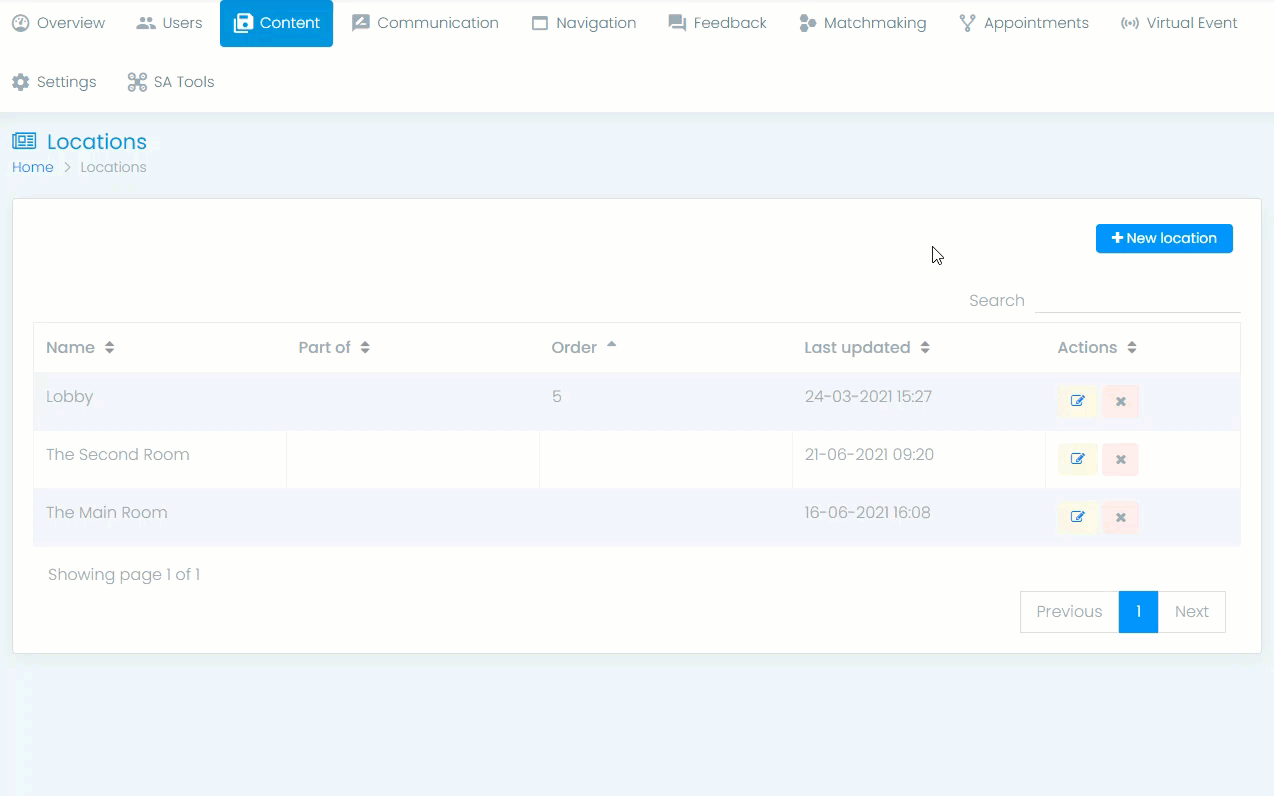Delete The Second Room location
Viewport: 1274px width, 796px height.
[1121, 459]
